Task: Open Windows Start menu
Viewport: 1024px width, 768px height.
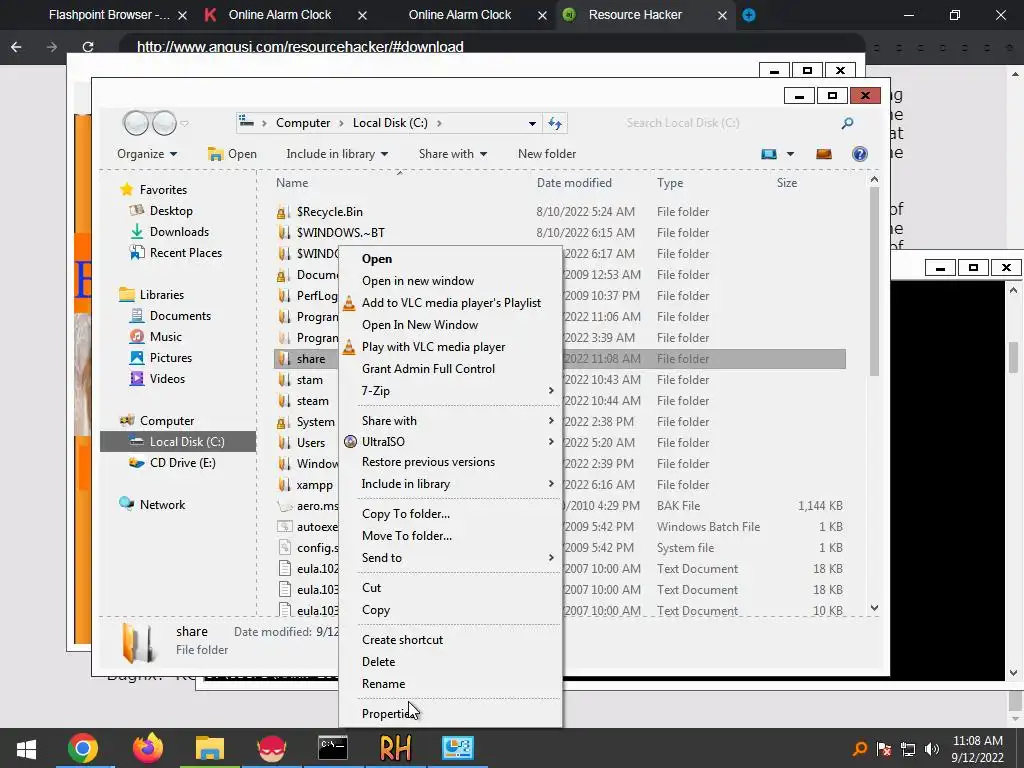Action: tap(26, 749)
